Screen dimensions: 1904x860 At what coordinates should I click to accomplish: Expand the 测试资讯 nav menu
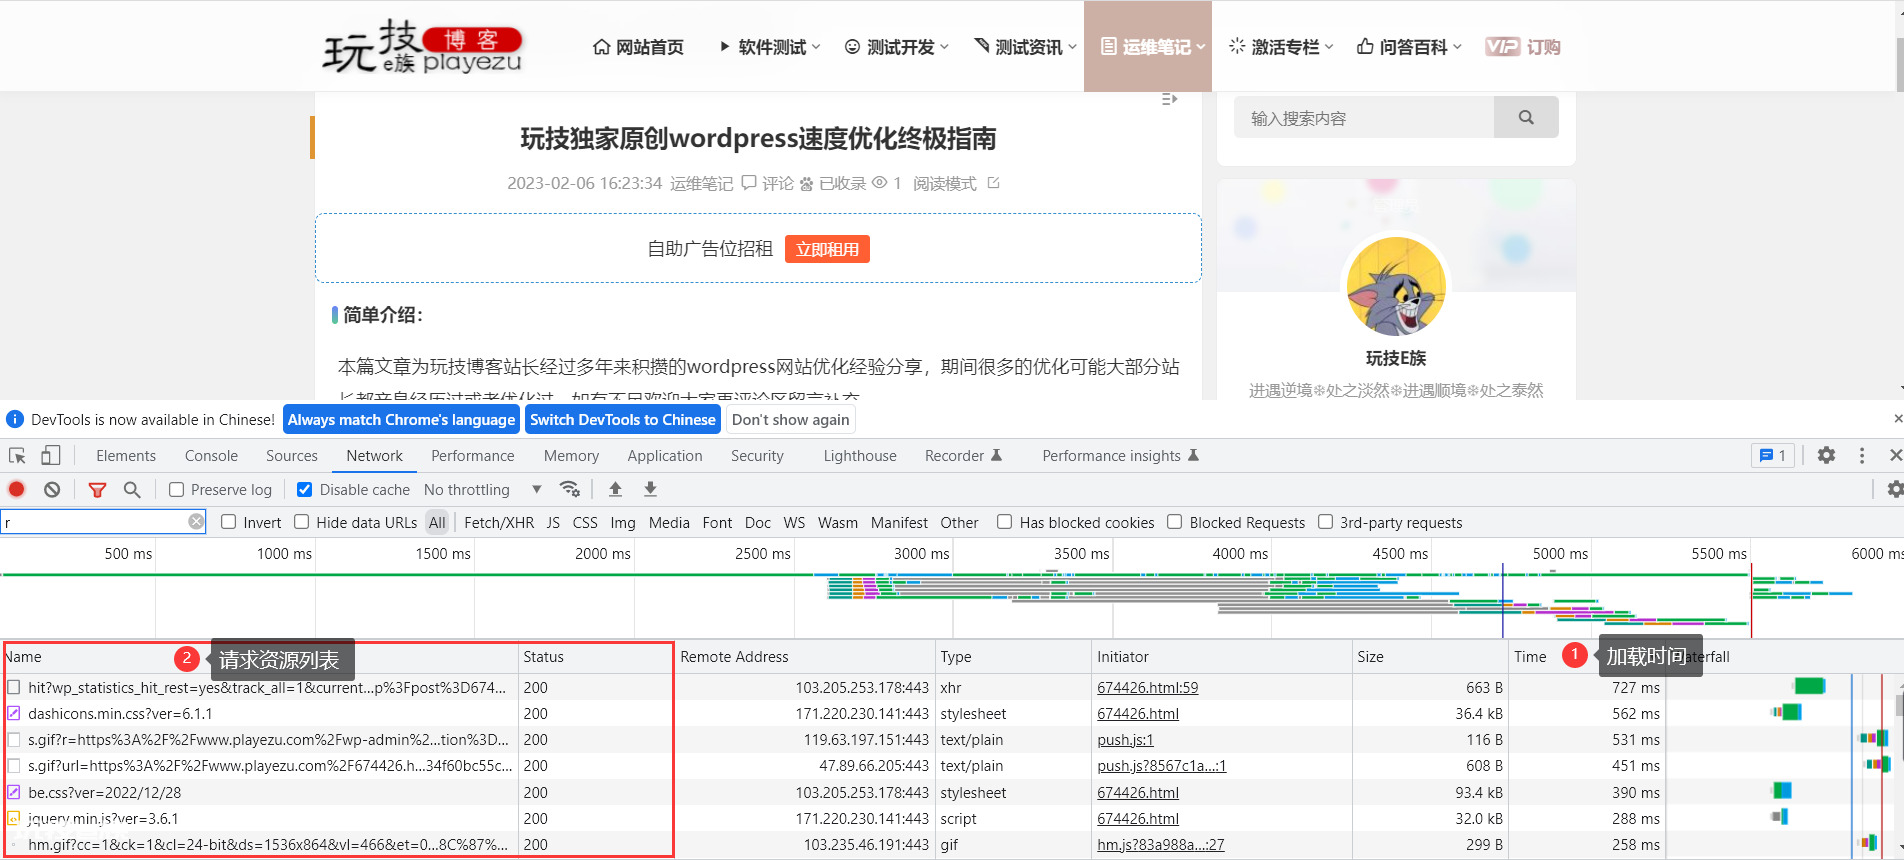tap(1025, 47)
